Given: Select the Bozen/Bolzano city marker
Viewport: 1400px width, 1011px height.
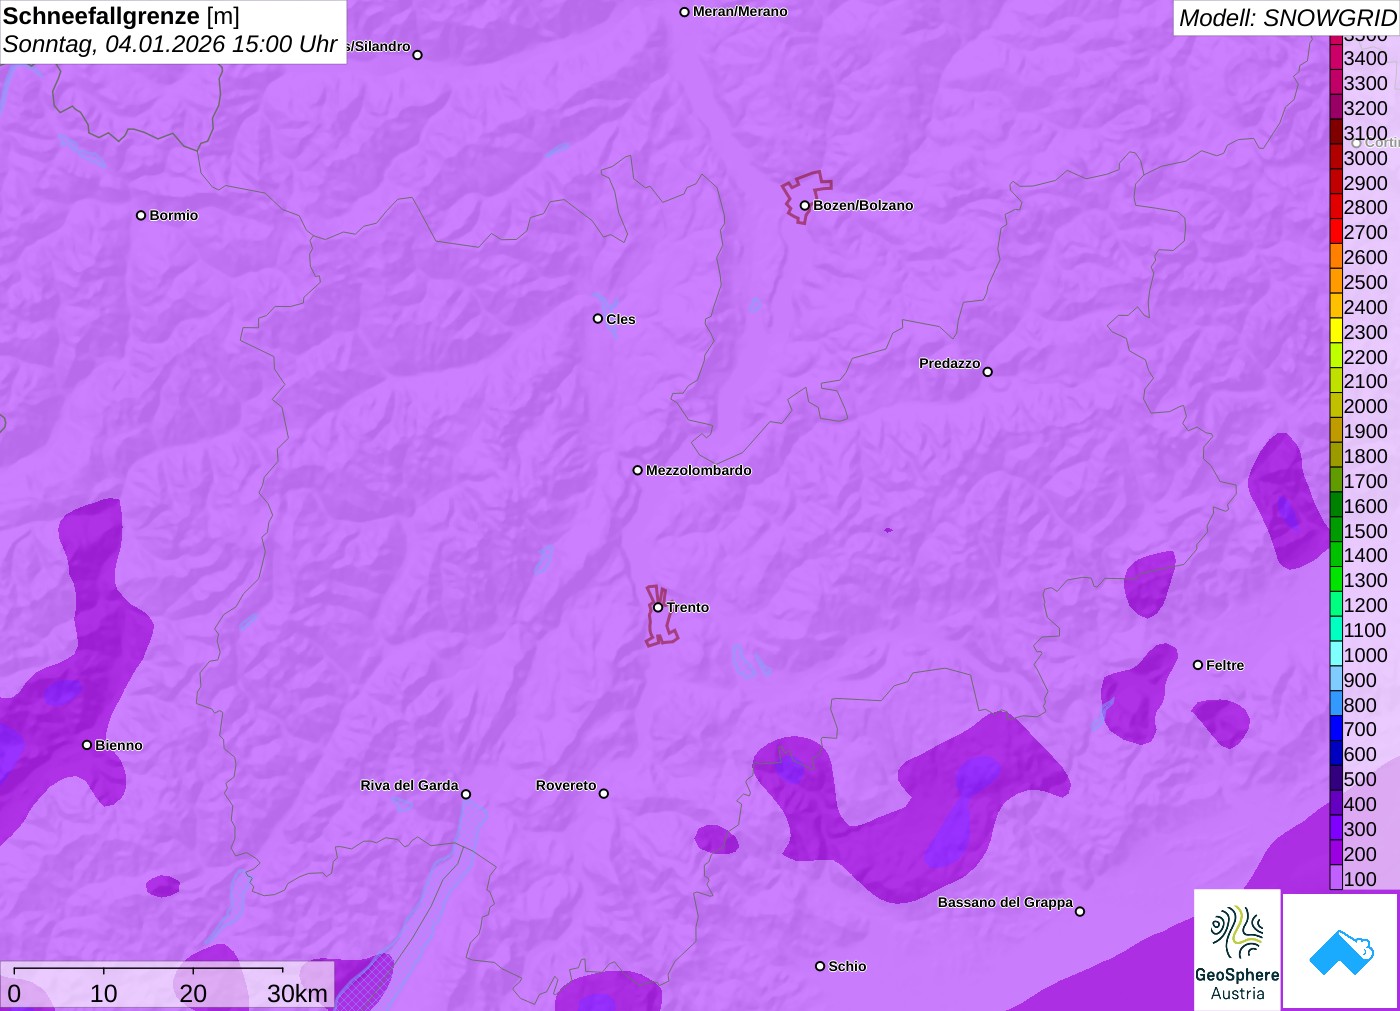Looking at the screenshot, I should [x=804, y=205].
